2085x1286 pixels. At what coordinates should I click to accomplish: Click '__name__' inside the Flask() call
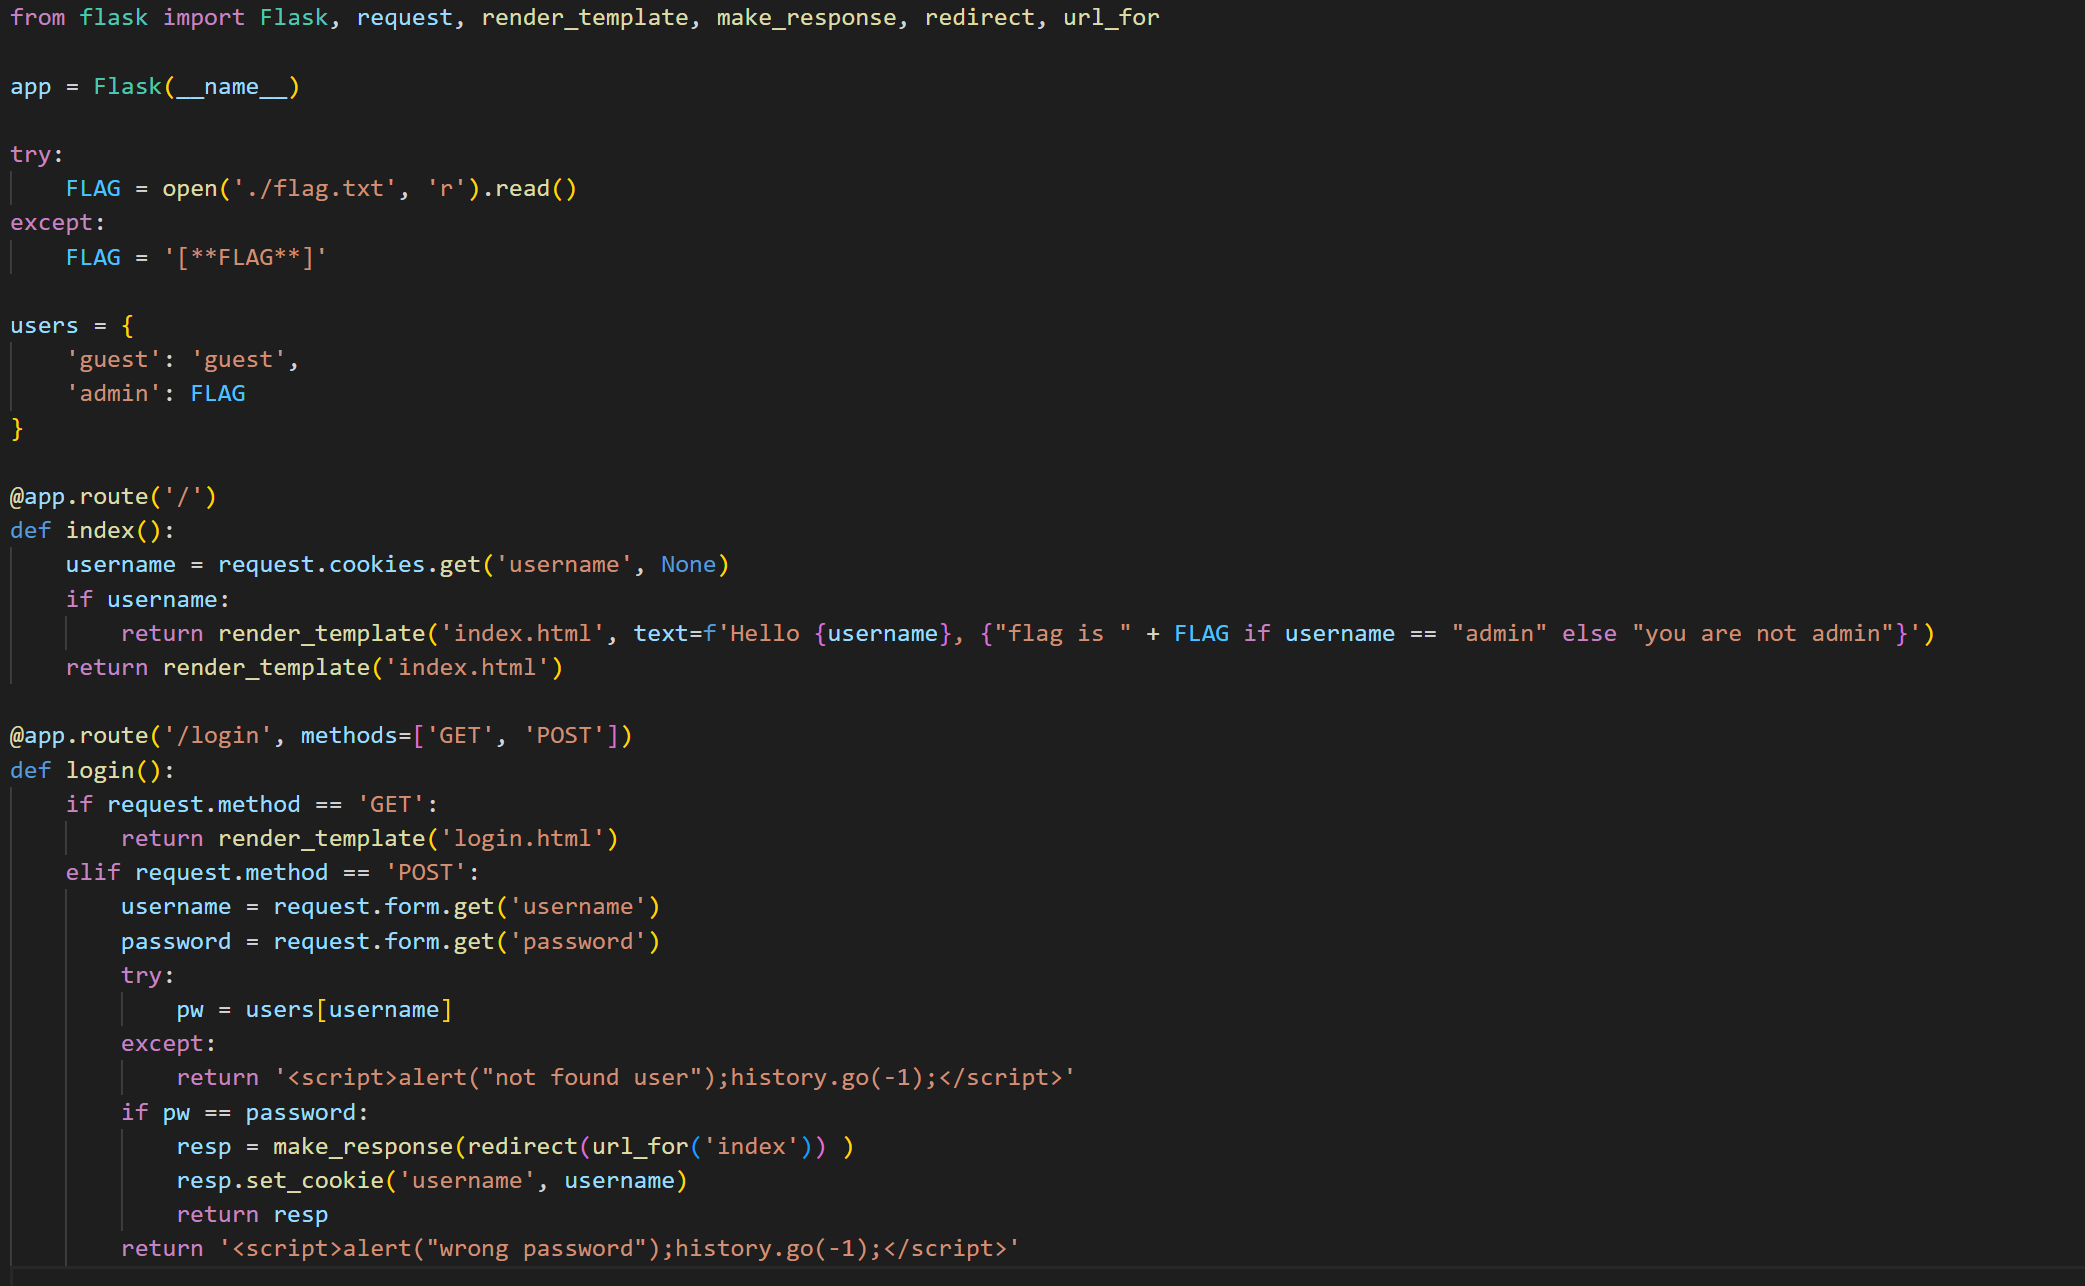click(x=231, y=87)
